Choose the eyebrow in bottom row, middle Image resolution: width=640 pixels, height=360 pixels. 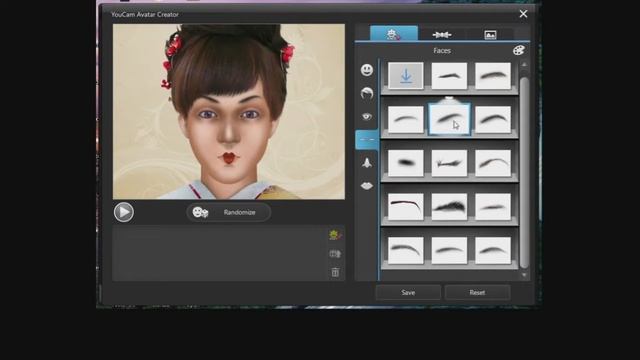[449, 250]
